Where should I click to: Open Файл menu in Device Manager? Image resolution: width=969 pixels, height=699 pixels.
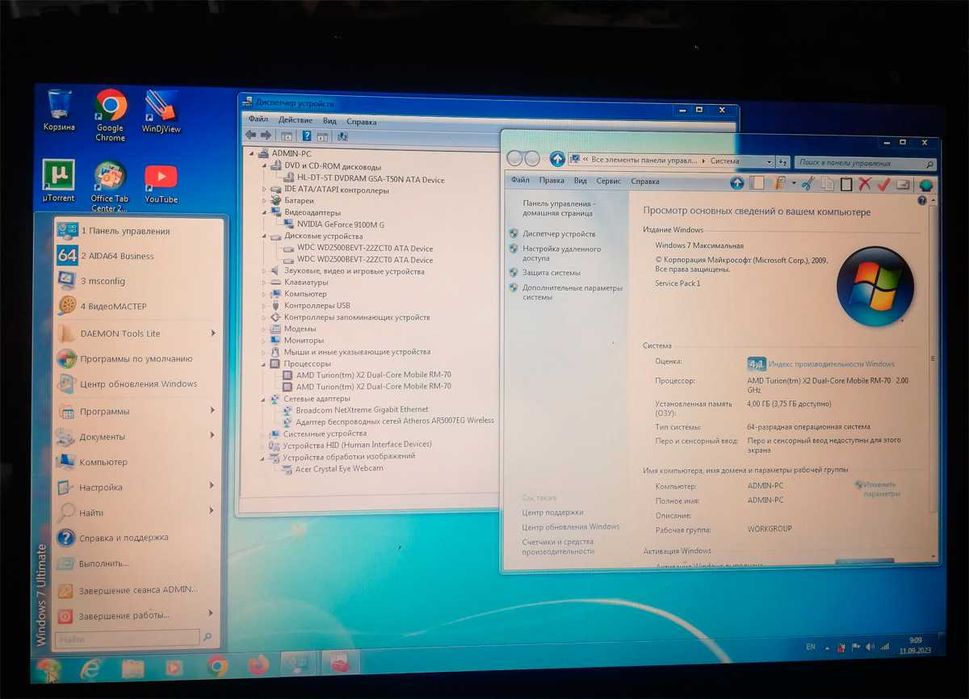tap(258, 119)
